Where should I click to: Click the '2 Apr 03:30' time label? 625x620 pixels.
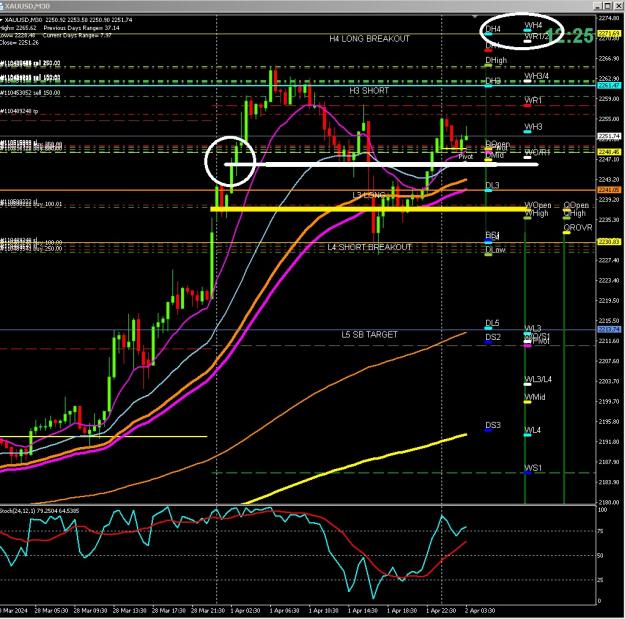coord(480,610)
